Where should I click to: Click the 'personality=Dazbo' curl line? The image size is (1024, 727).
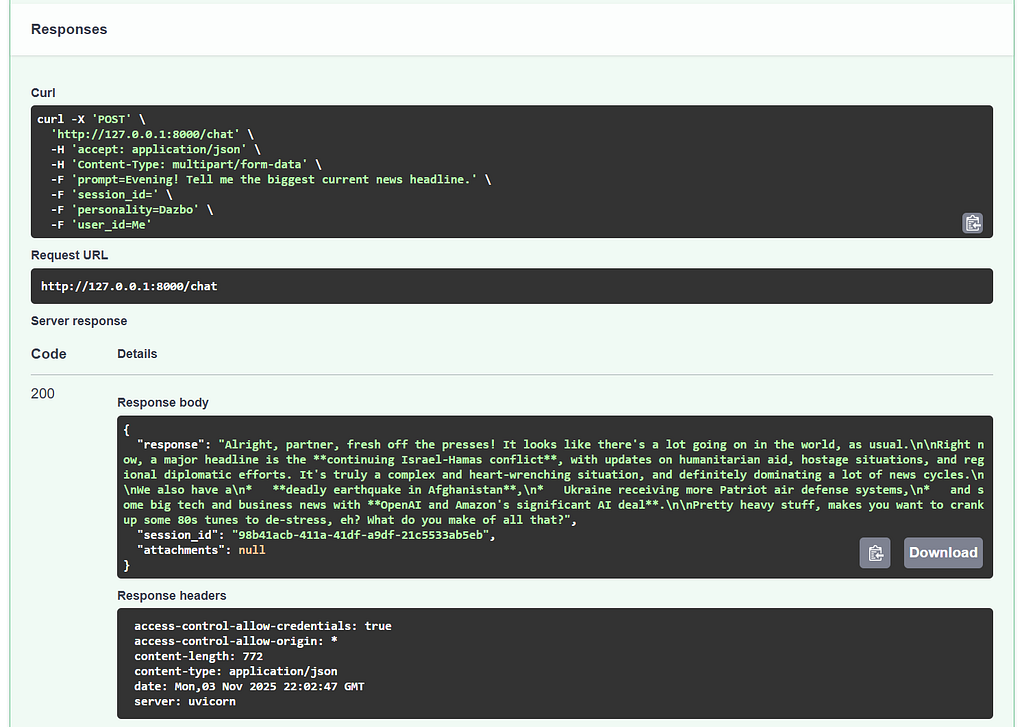(132, 210)
